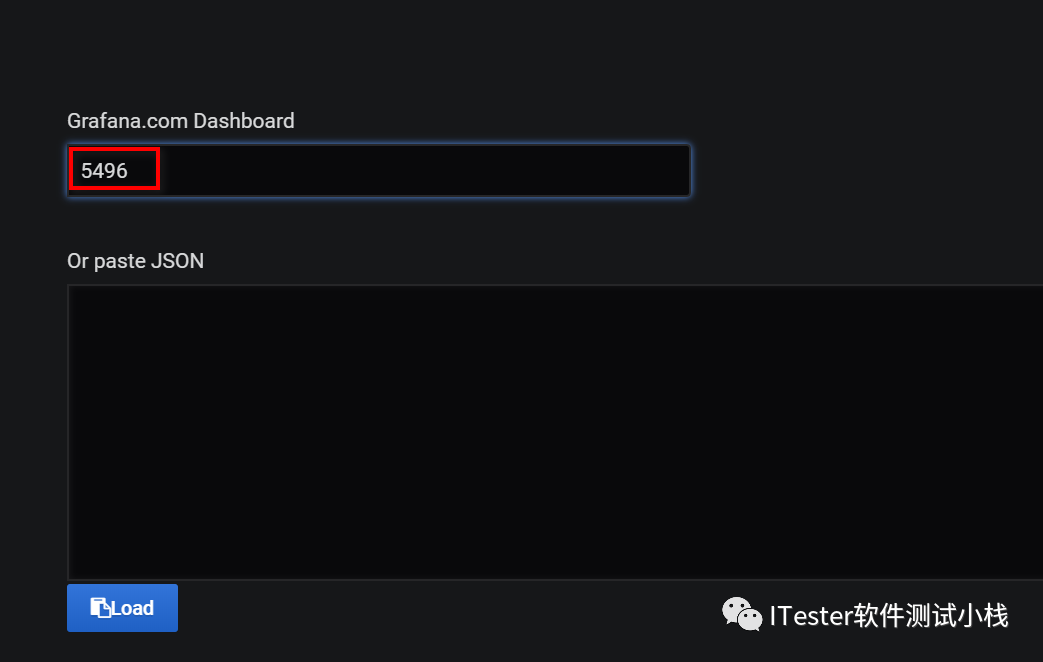
Task: Click empty space right of 5496 in field
Action: 420,171
